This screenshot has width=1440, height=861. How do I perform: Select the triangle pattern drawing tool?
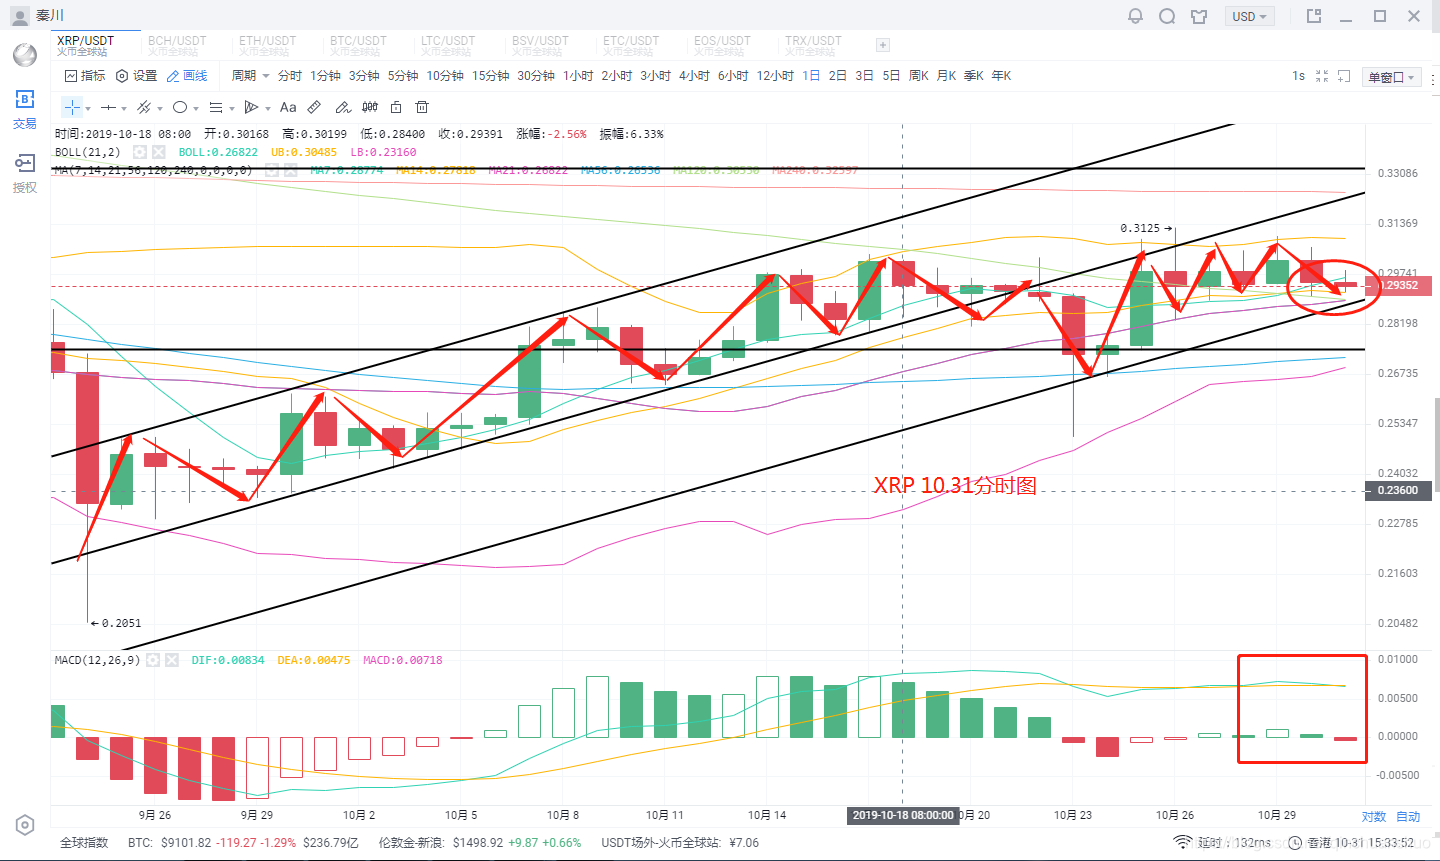tap(252, 107)
